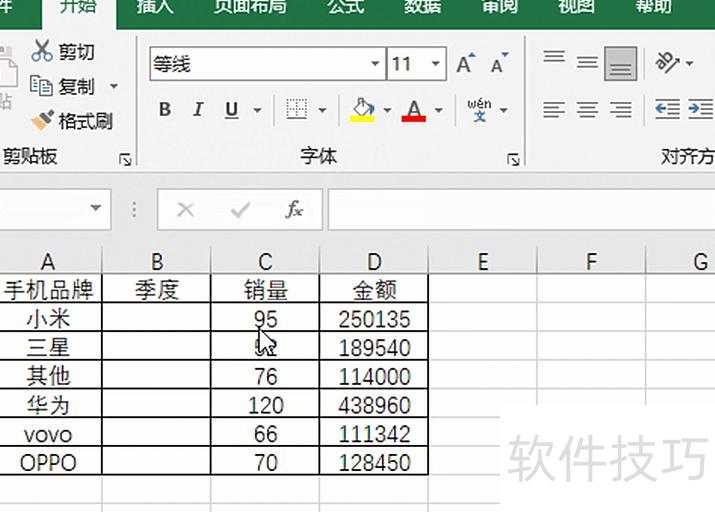Click the 剪切 button label
The height and width of the screenshot is (512, 715).
[x=77, y=52]
